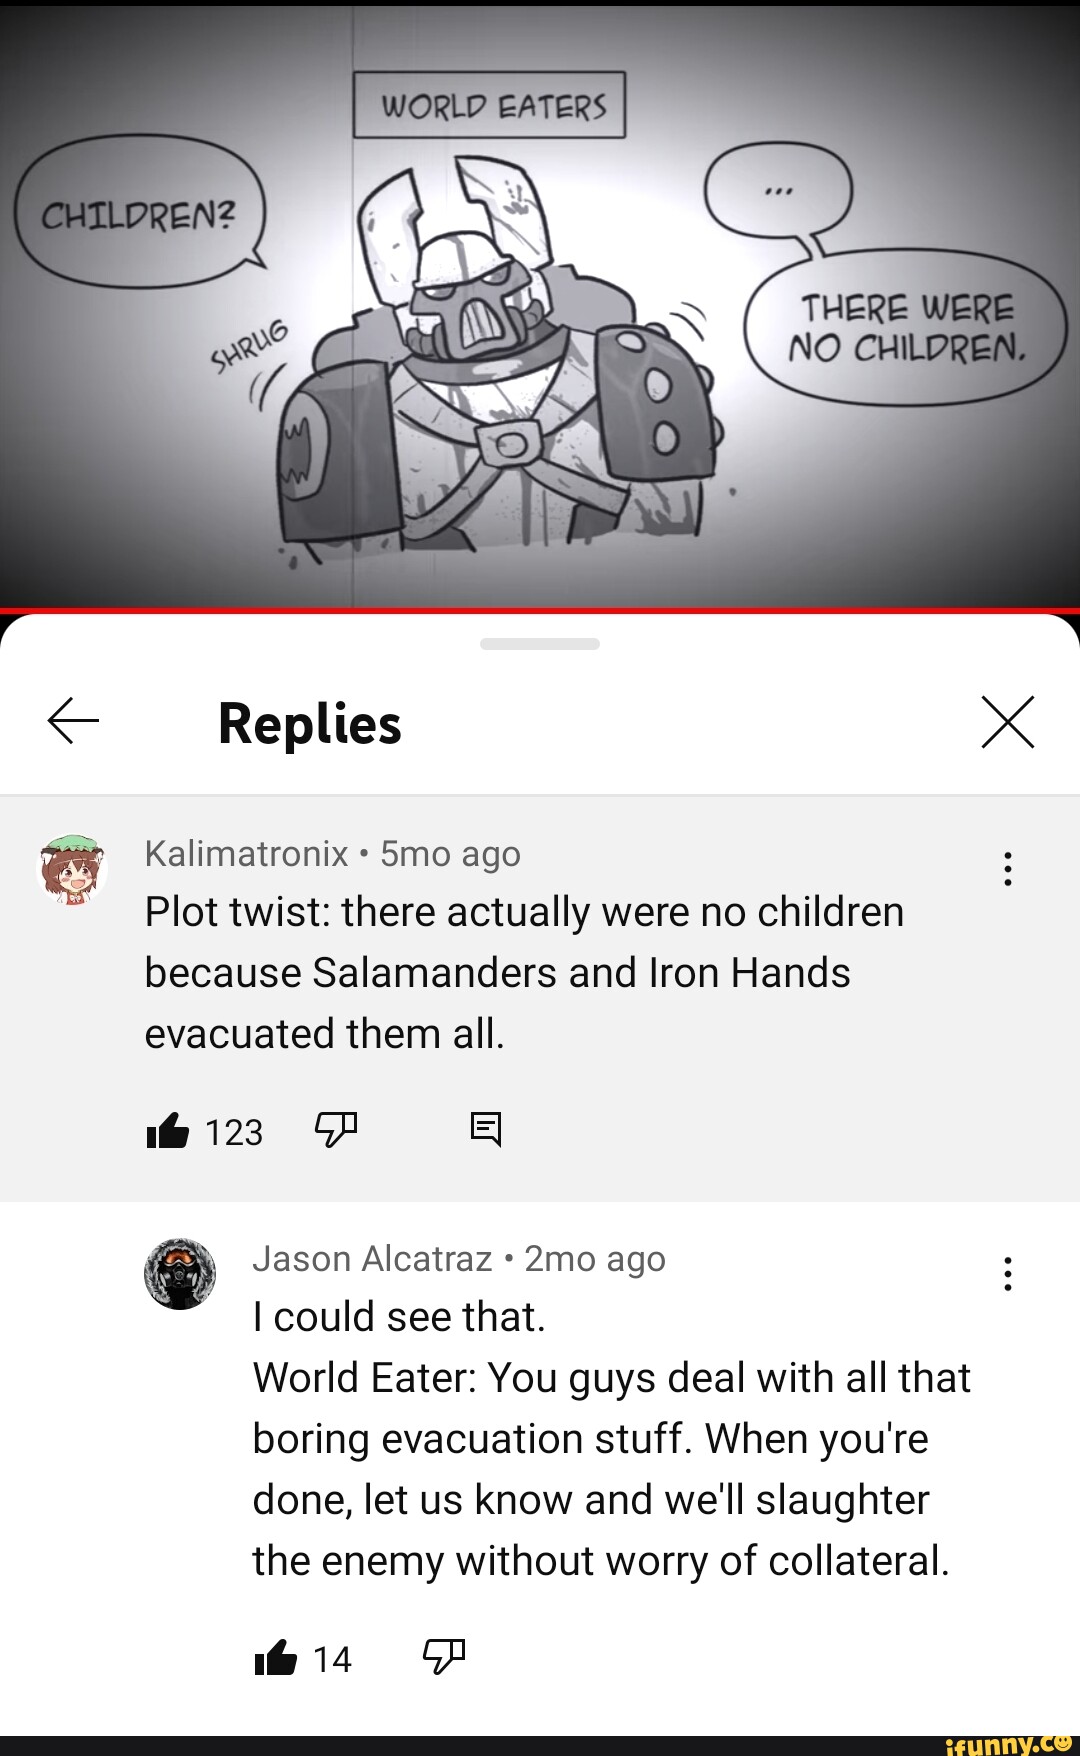Open options menu for Jason Alcatraz's reply
Viewport: 1080px width, 1756px height.
coord(1007,1274)
